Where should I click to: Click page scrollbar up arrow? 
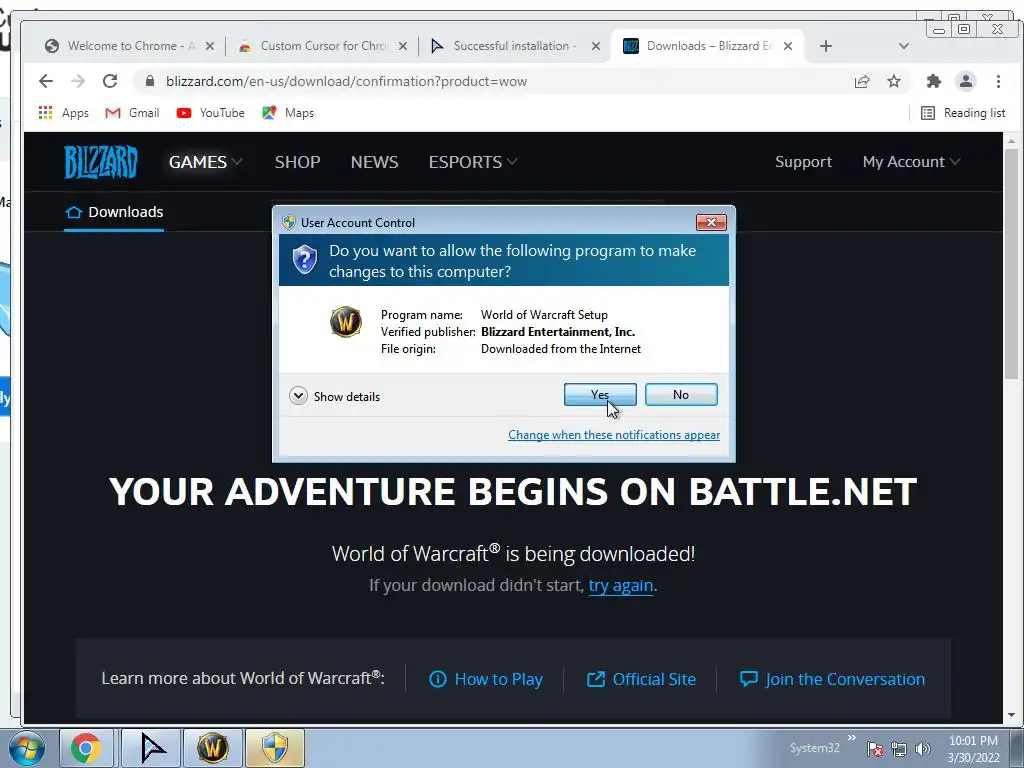(1011, 140)
